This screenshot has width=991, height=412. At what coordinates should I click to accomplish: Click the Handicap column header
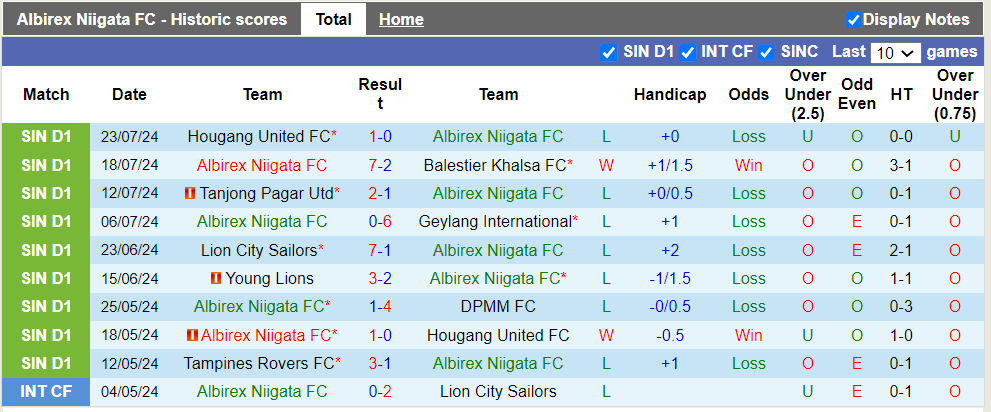pyautogui.click(x=670, y=95)
